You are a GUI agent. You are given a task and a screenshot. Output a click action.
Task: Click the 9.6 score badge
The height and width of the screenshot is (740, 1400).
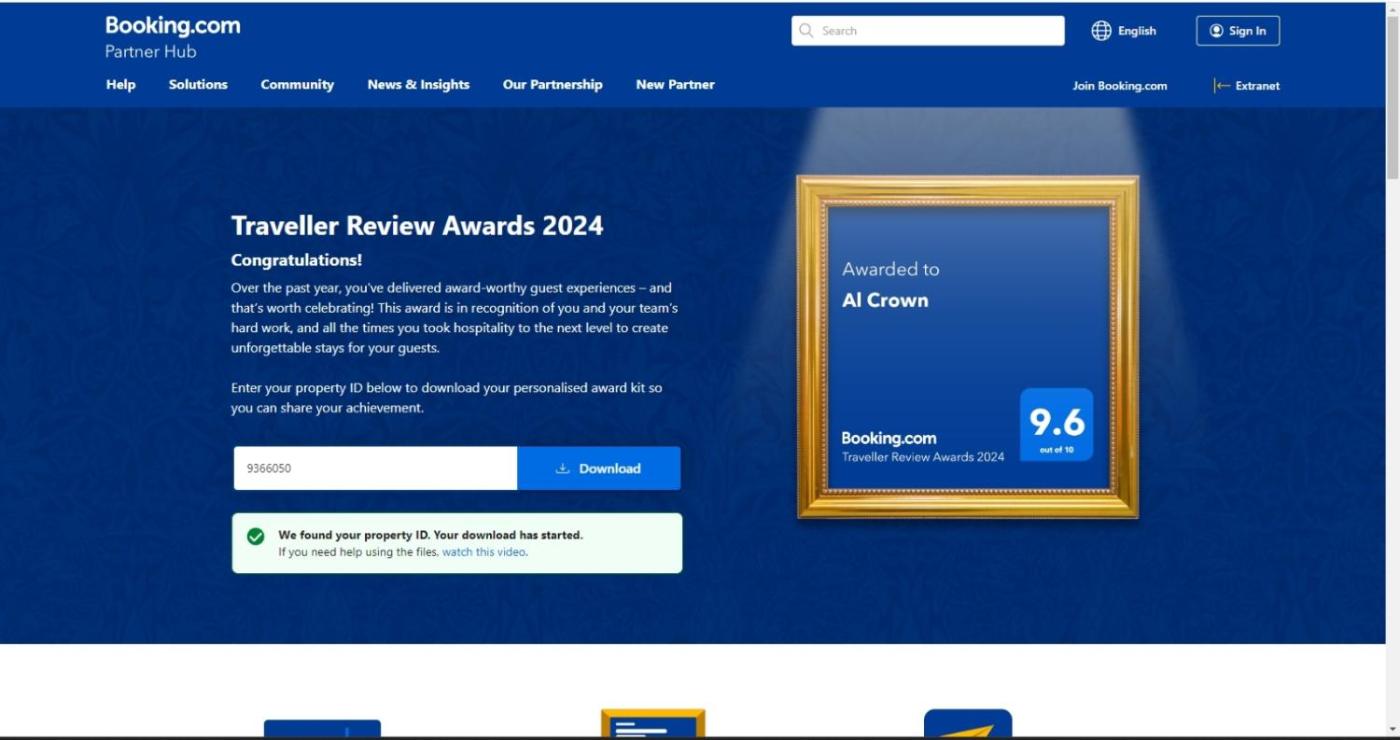pyautogui.click(x=1056, y=425)
